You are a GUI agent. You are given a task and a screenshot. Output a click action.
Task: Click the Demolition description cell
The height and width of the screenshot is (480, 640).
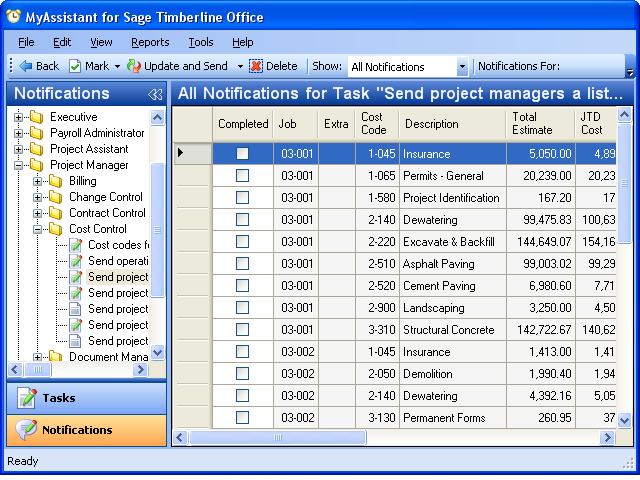[x=453, y=374]
